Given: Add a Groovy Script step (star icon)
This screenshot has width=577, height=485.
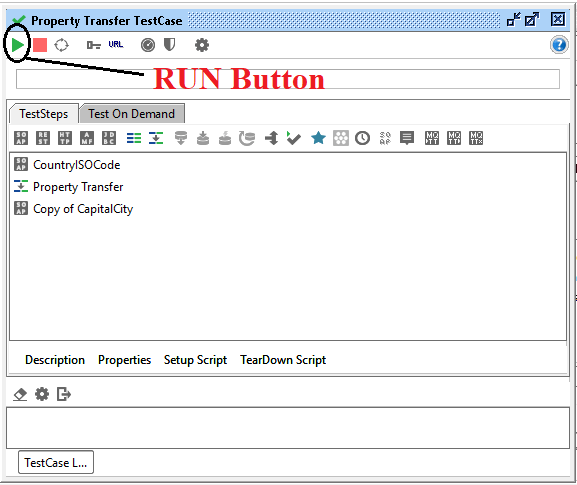Looking at the screenshot, I should [318, 138].
